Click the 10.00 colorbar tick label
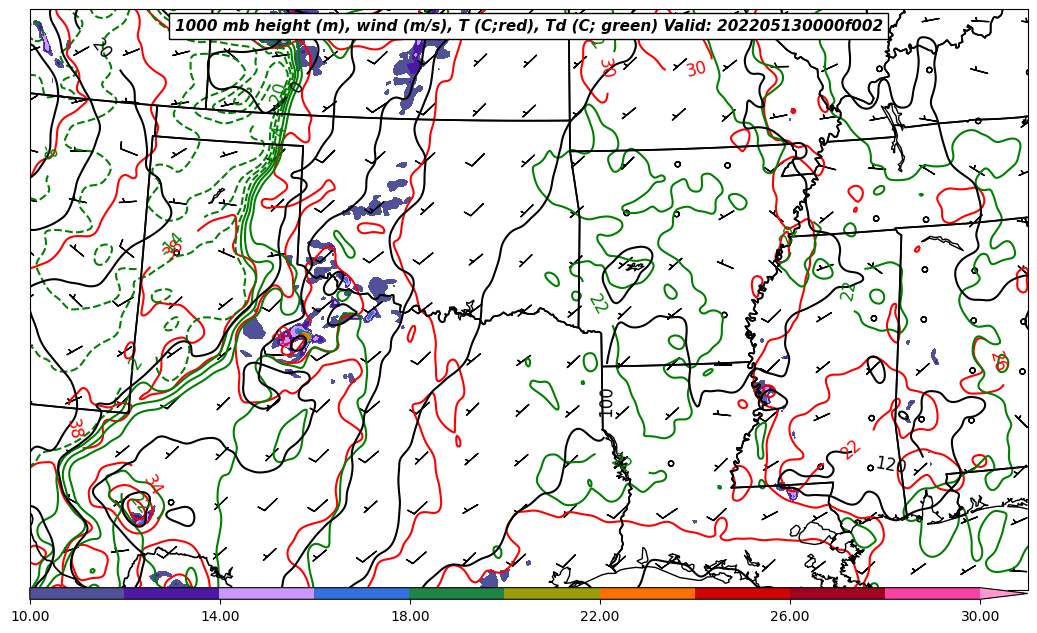This screenshot has width=1037, height=633. (30, 616)
